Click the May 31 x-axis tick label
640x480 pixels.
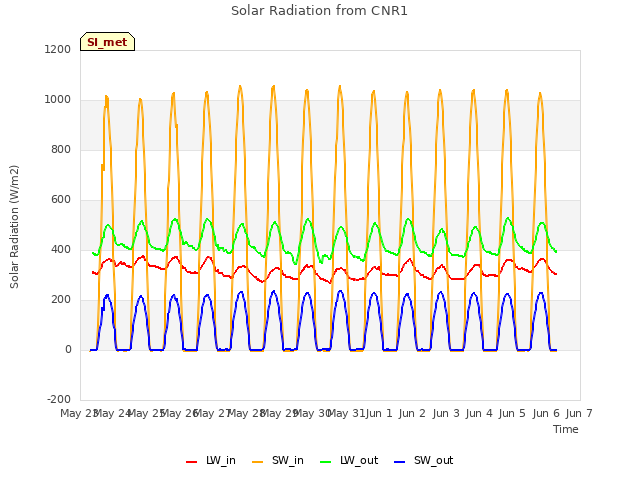coord(346,413)
